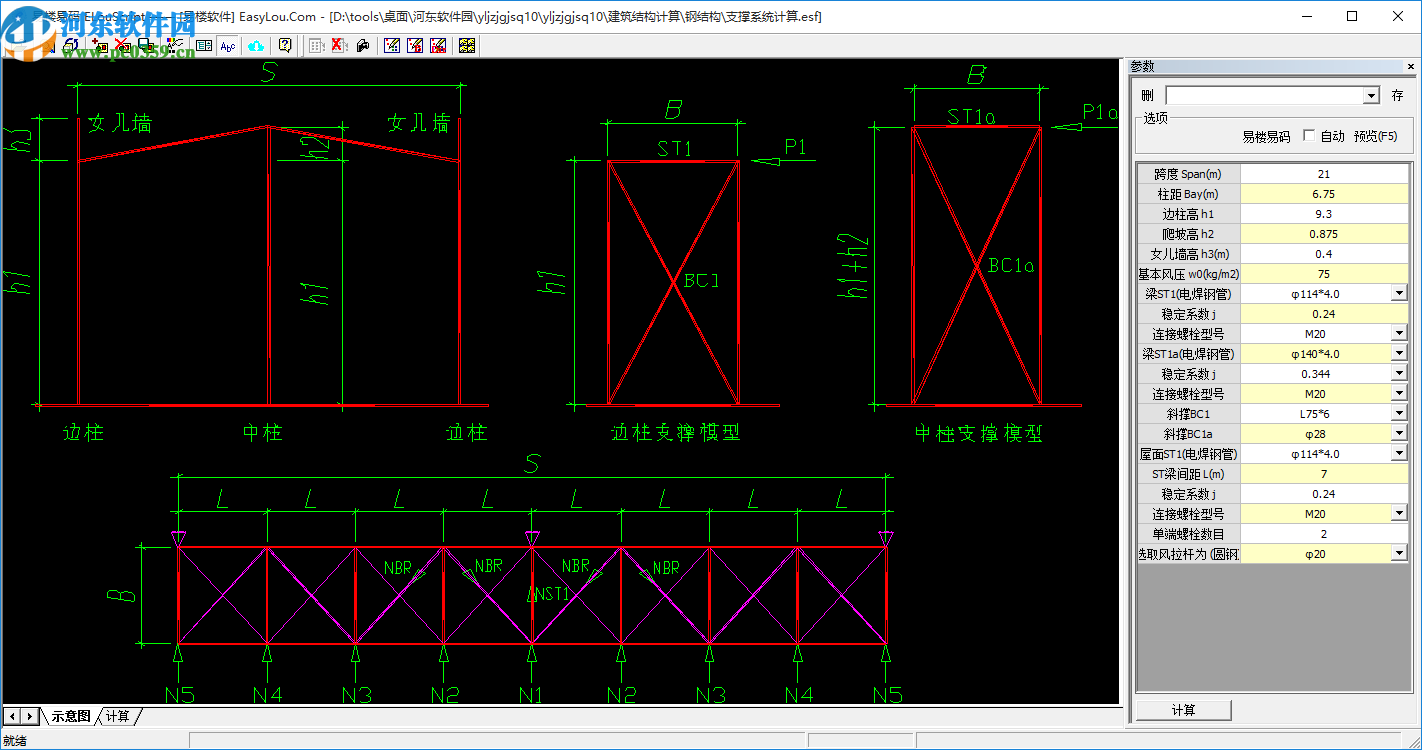
Task: Close the 参数 panel with its X
Action: (x=1411, y=67)
